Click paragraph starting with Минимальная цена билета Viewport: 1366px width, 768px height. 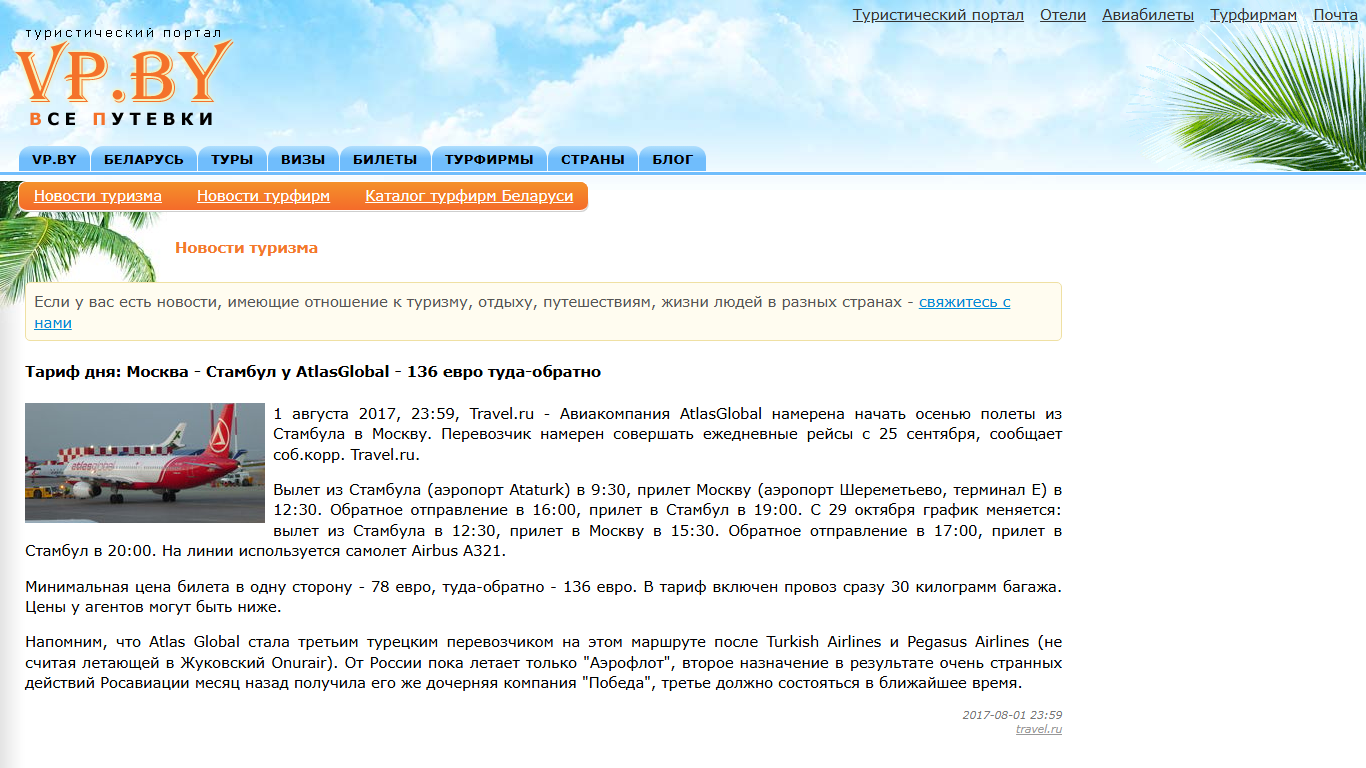(543, 597)
